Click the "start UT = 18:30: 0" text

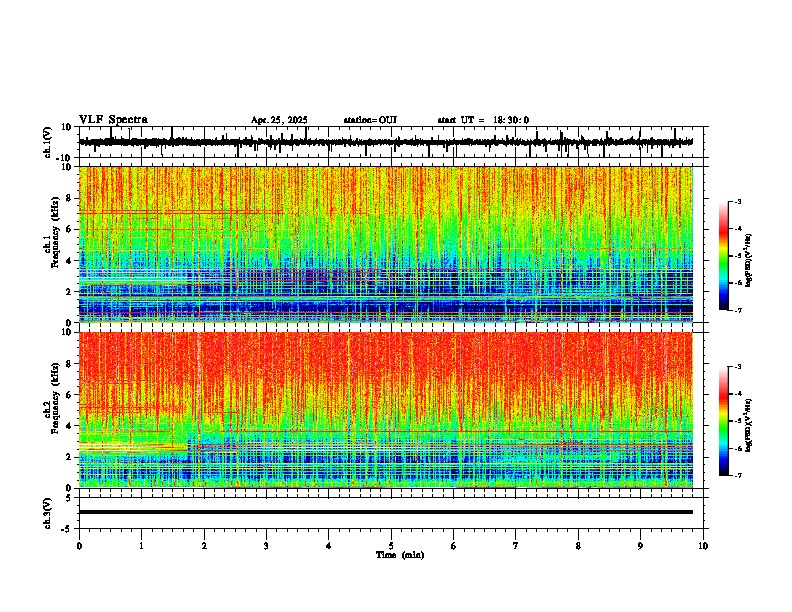[x=483, y=120]
